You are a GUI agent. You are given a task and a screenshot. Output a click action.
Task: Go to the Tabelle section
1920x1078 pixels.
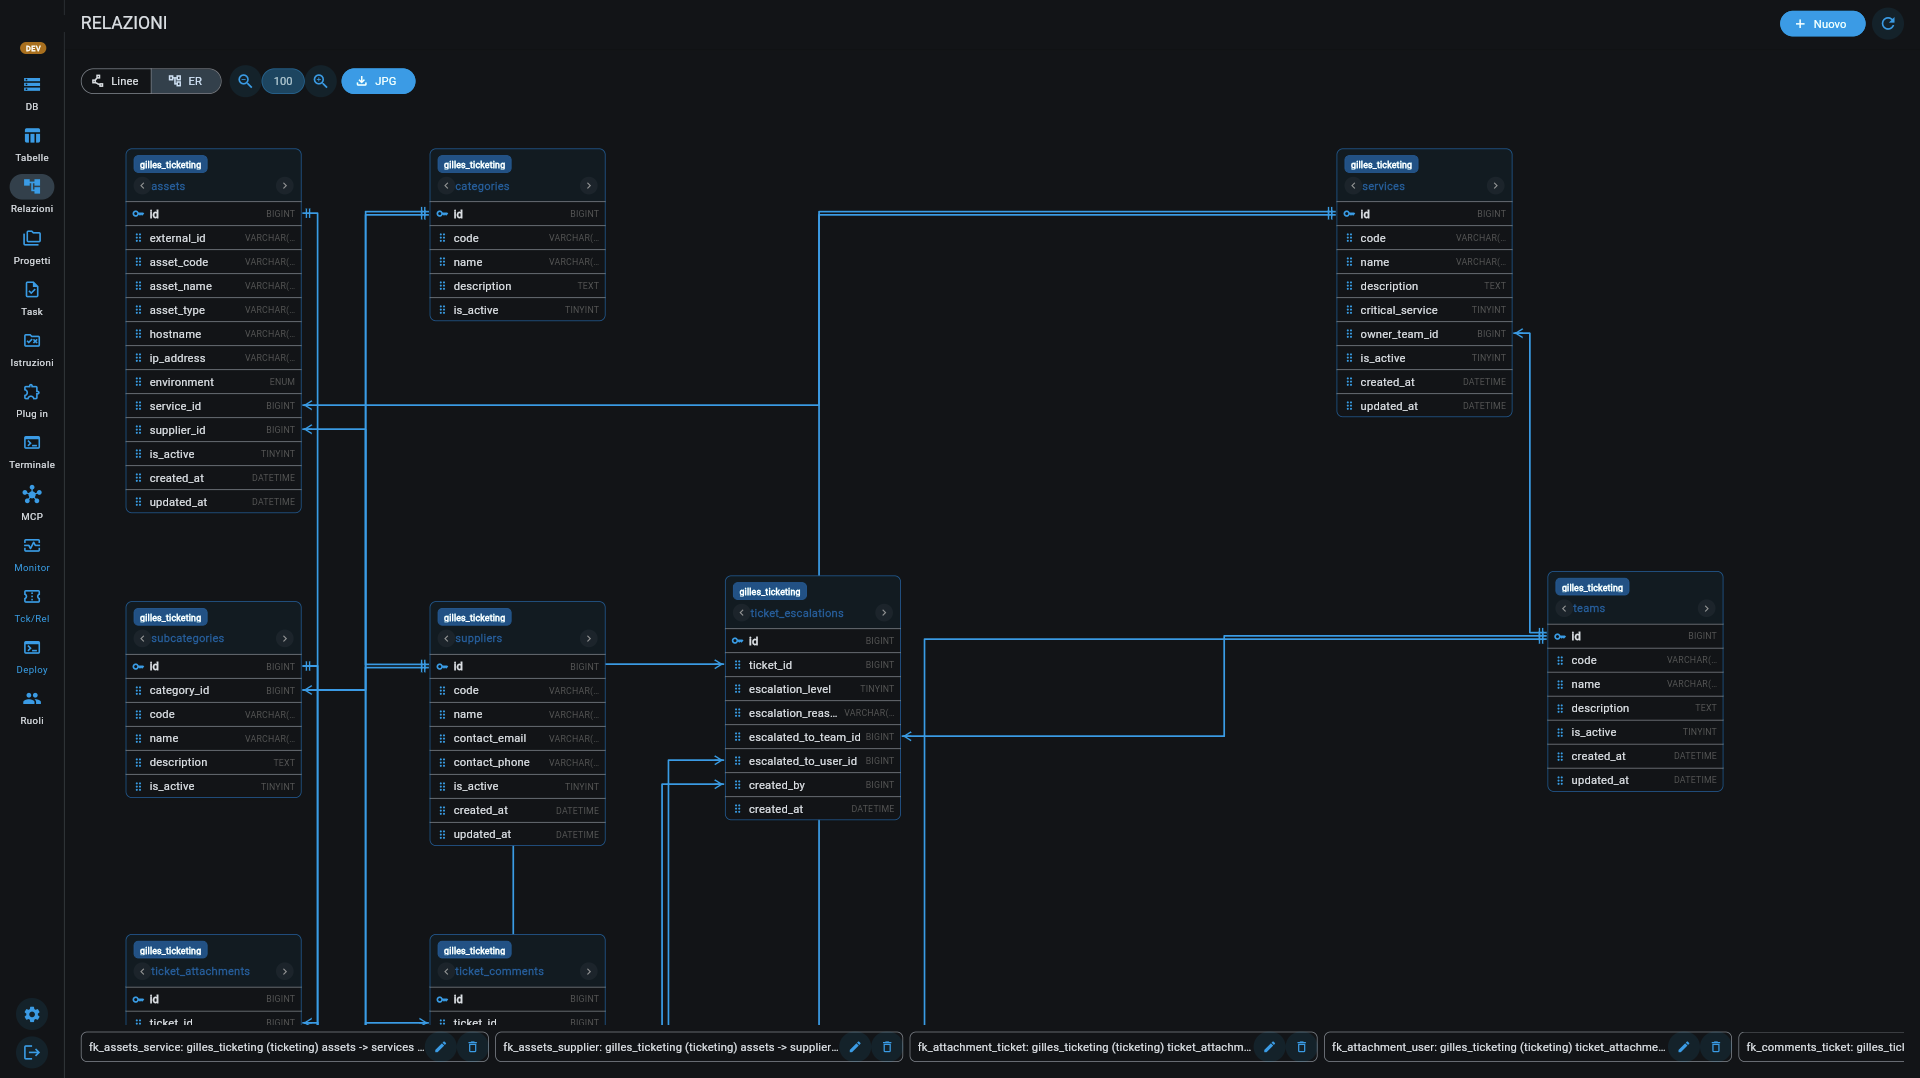pyautogui.click(x=32, y=144)
